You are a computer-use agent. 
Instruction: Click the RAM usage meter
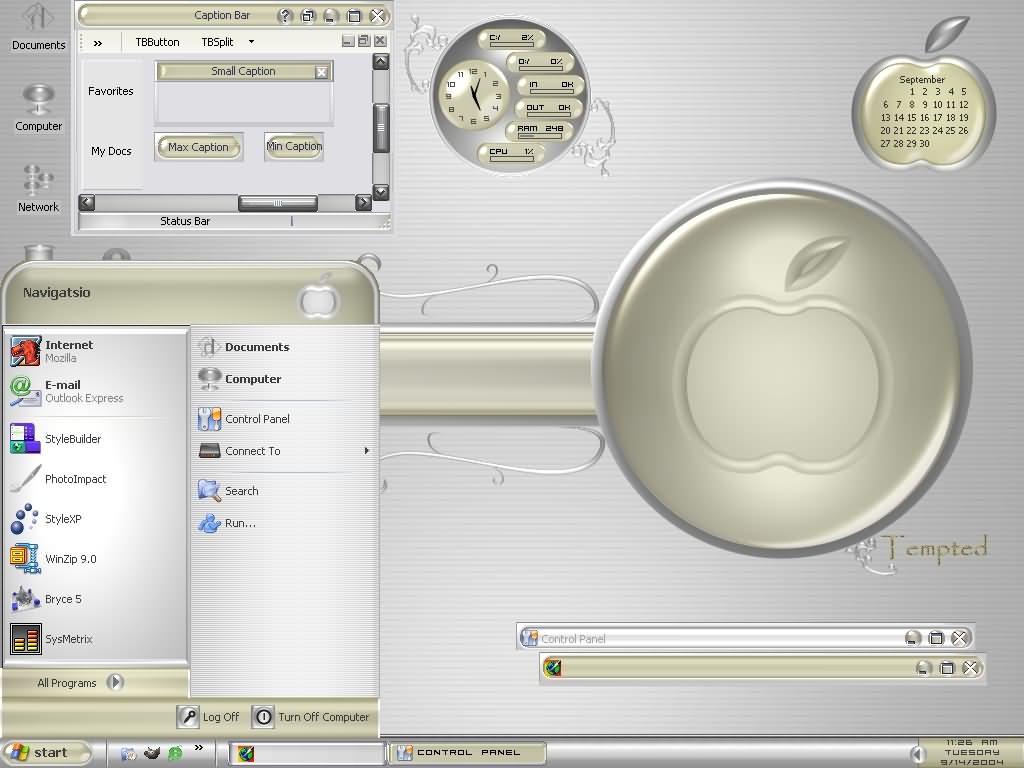click(540, 131)
